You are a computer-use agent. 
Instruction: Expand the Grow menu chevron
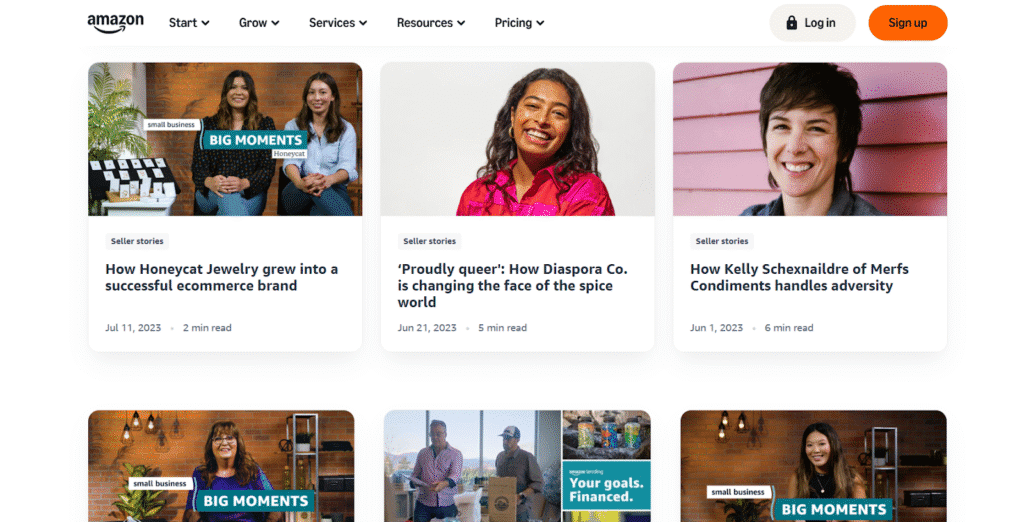pyautogui.click(x=276, y=24)
